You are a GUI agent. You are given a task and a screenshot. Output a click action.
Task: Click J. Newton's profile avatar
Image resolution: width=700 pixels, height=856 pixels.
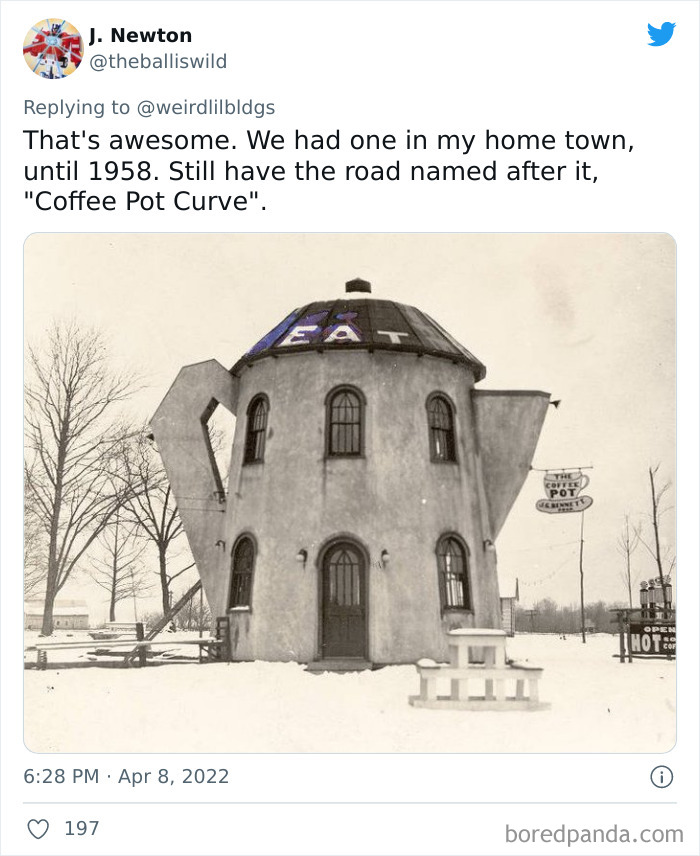coord(51,45)
